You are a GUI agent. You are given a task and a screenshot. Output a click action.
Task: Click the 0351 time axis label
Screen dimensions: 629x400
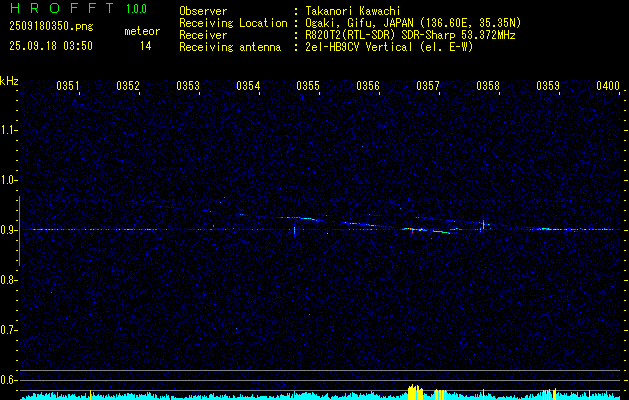click(x=68, y=86)
